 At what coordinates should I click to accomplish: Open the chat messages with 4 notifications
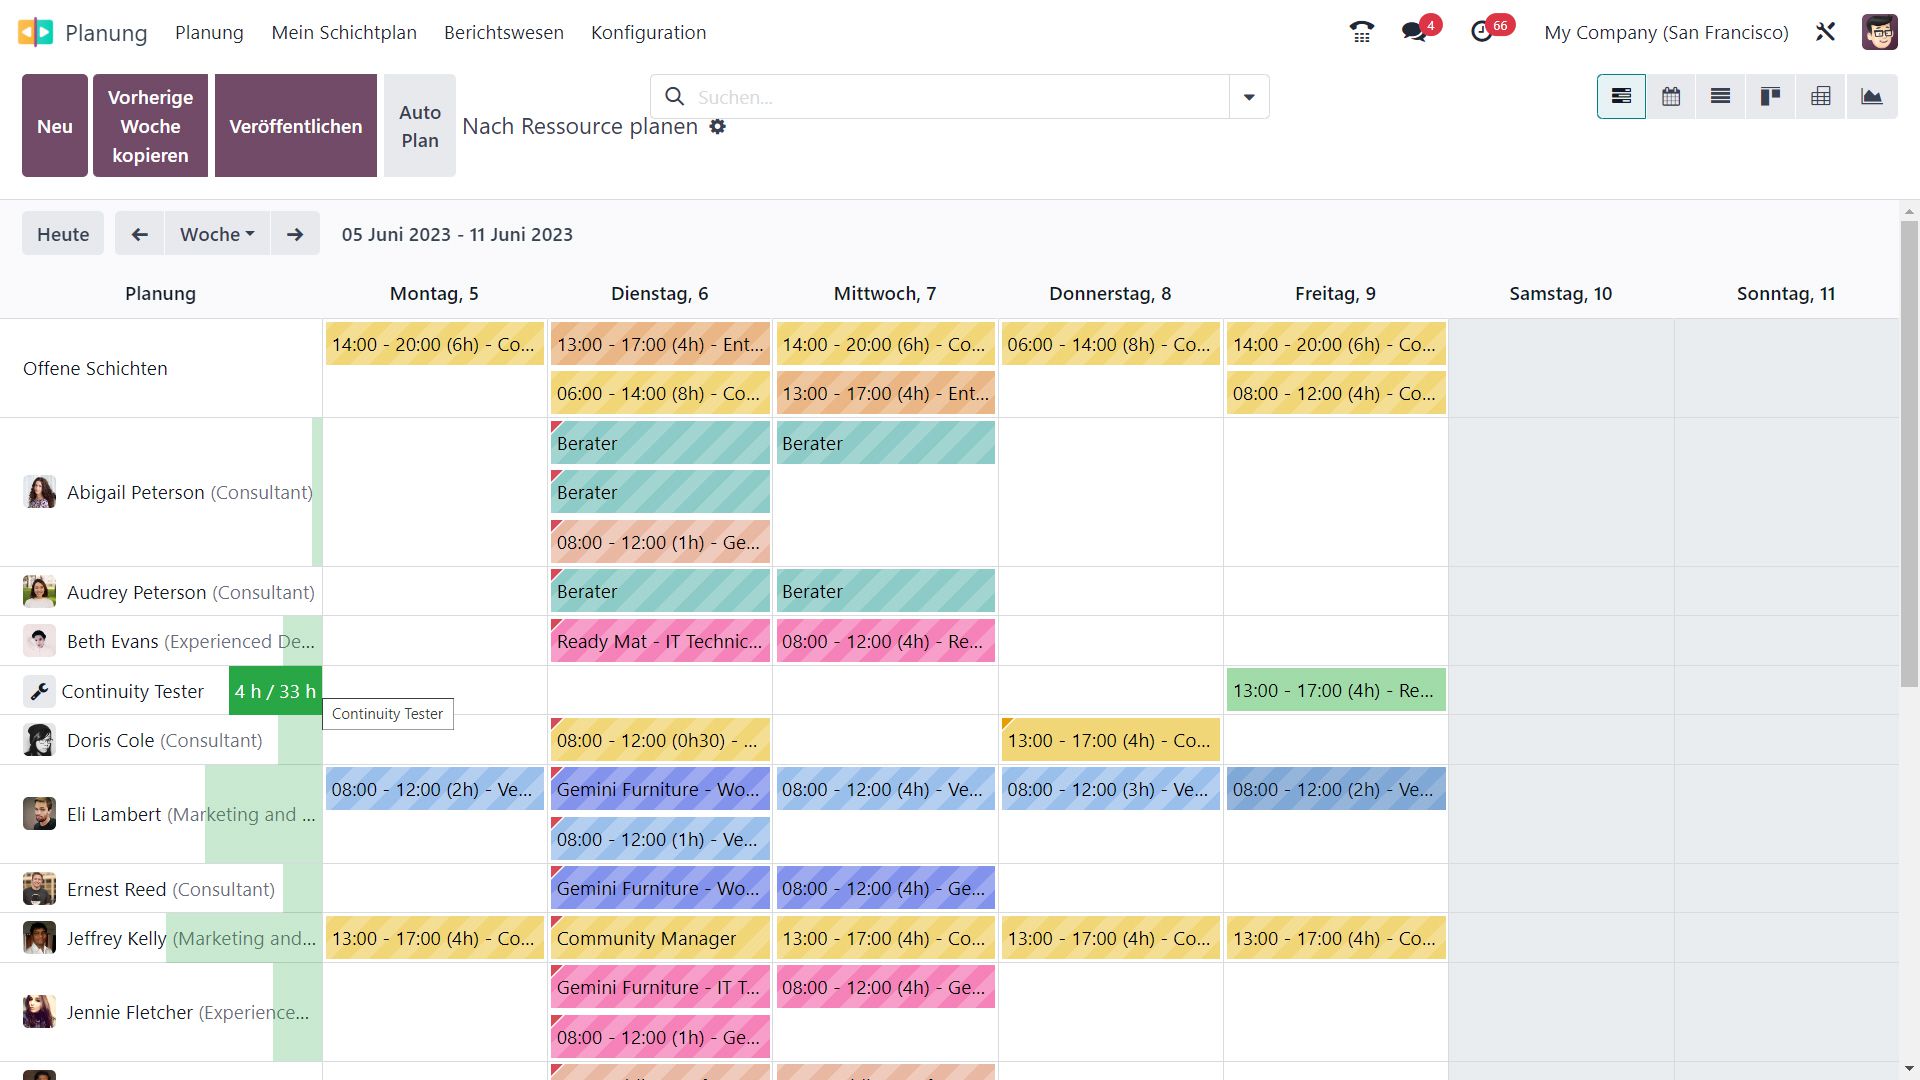coord(1414,32)
